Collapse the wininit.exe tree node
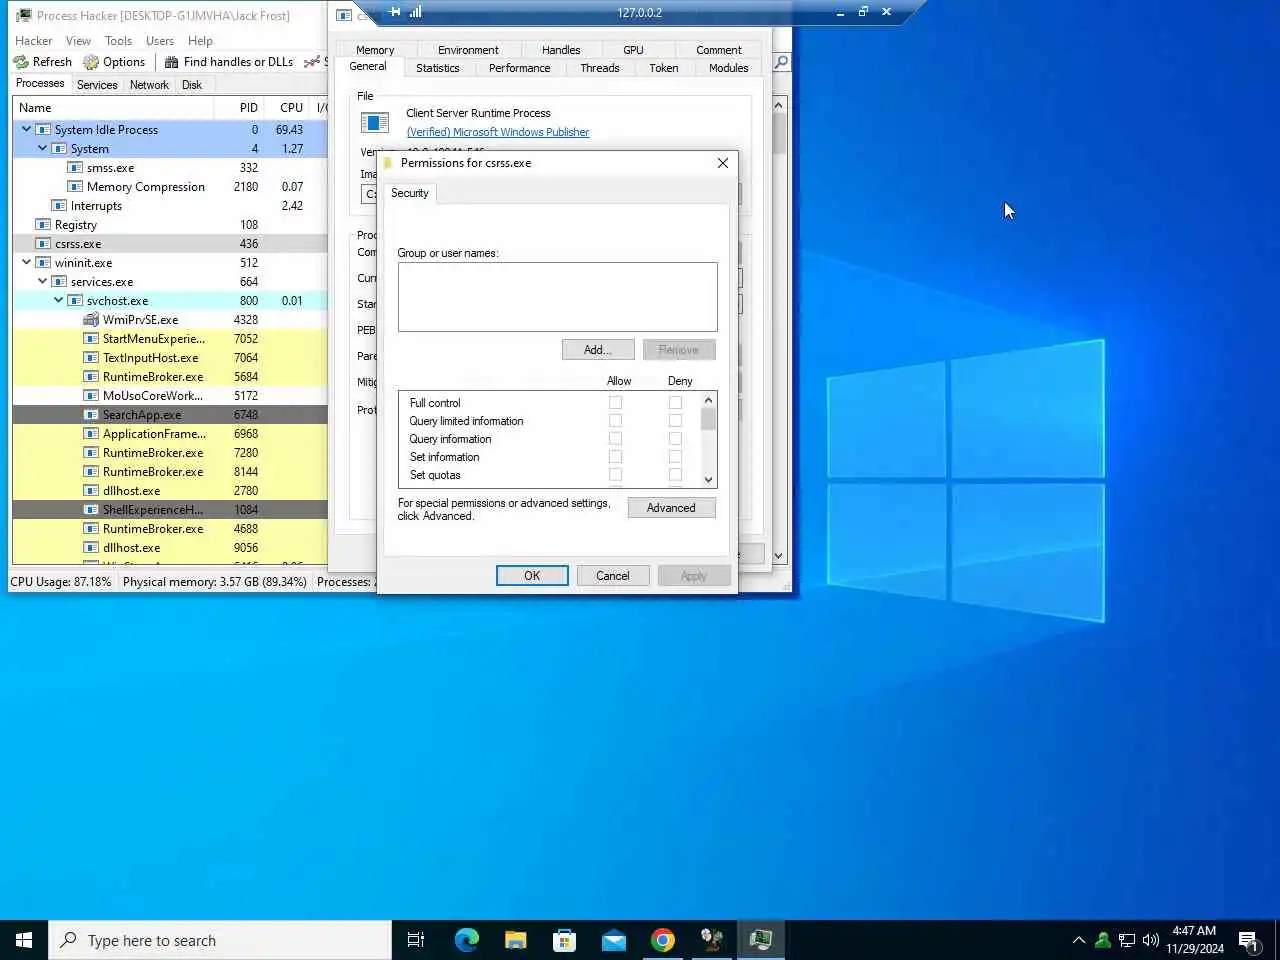 [x=27, y=263]
